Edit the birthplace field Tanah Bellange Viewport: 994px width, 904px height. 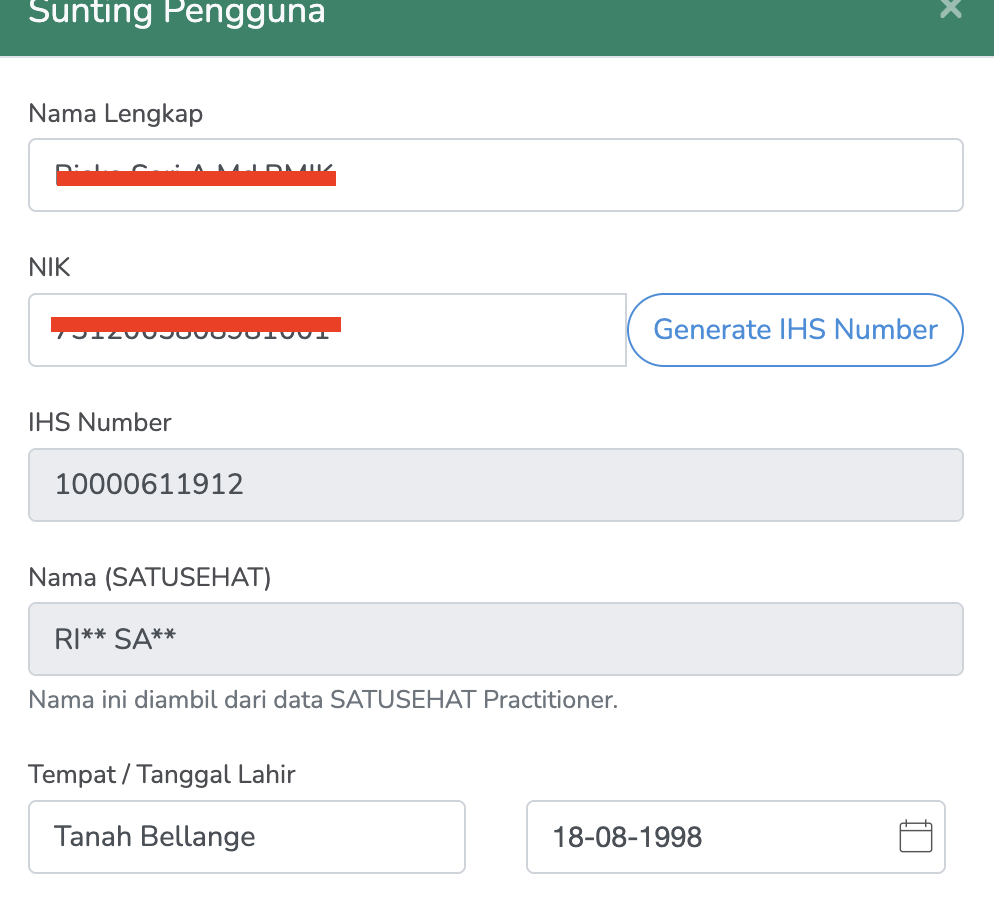coord(246,836)
